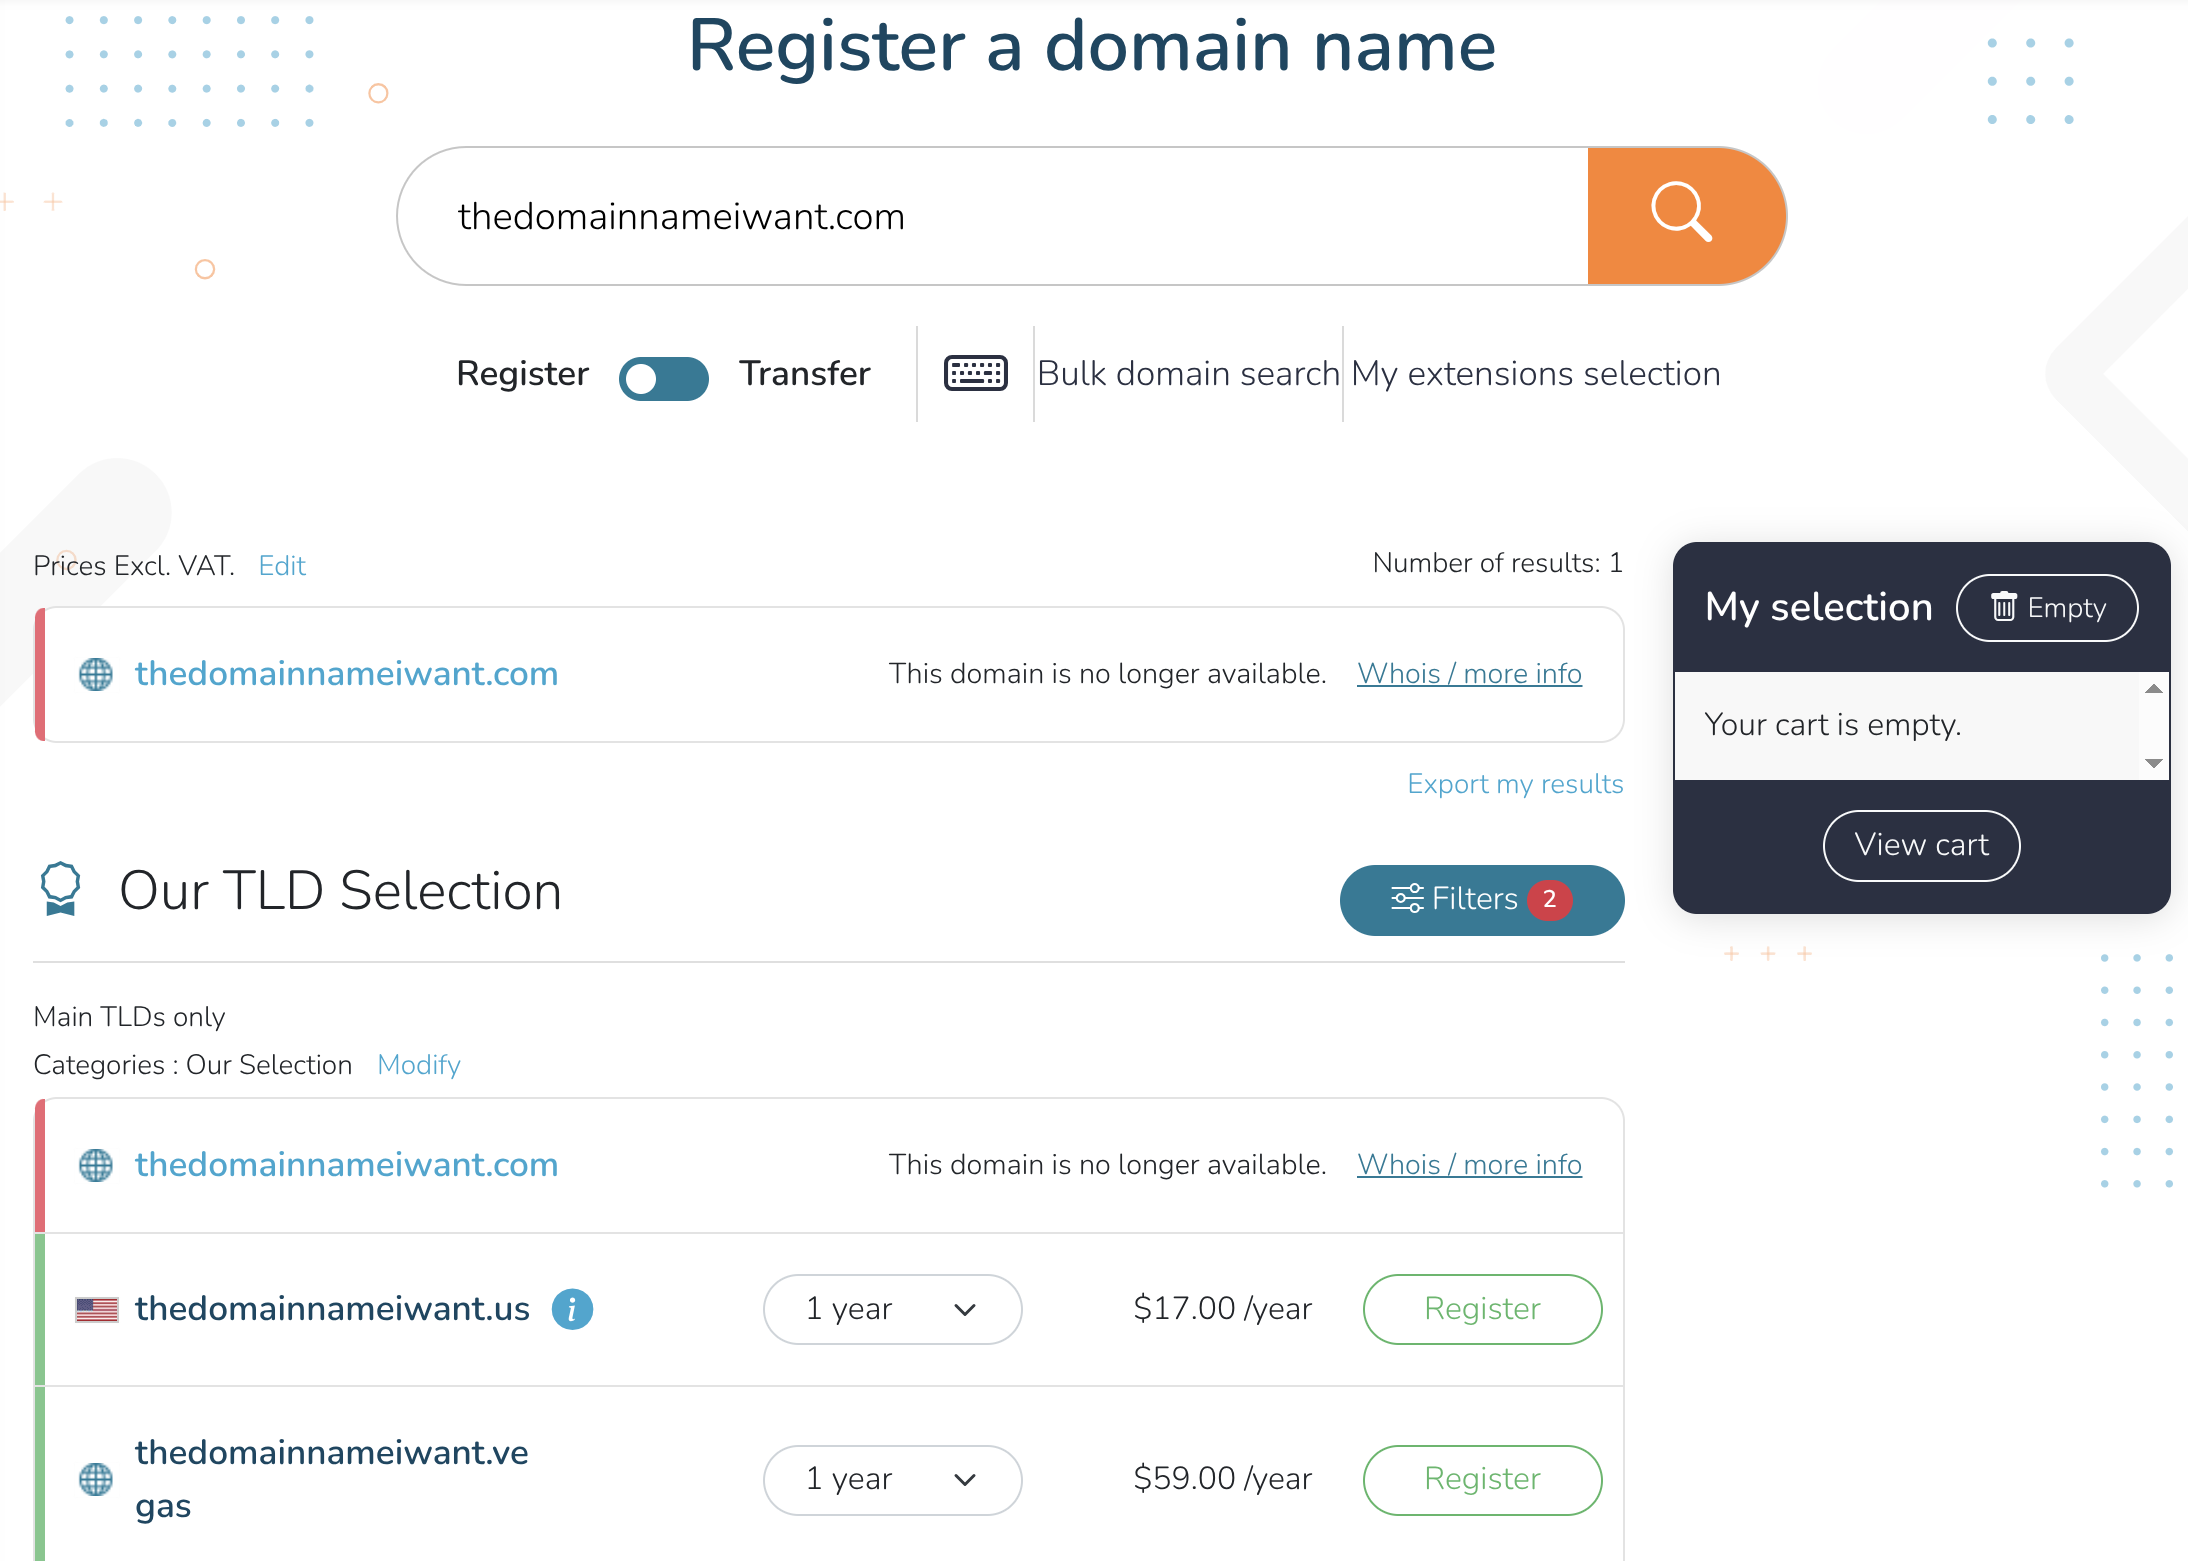
Task: Select the Register label option
Action: pyautogui.click(x=522, y=374)
